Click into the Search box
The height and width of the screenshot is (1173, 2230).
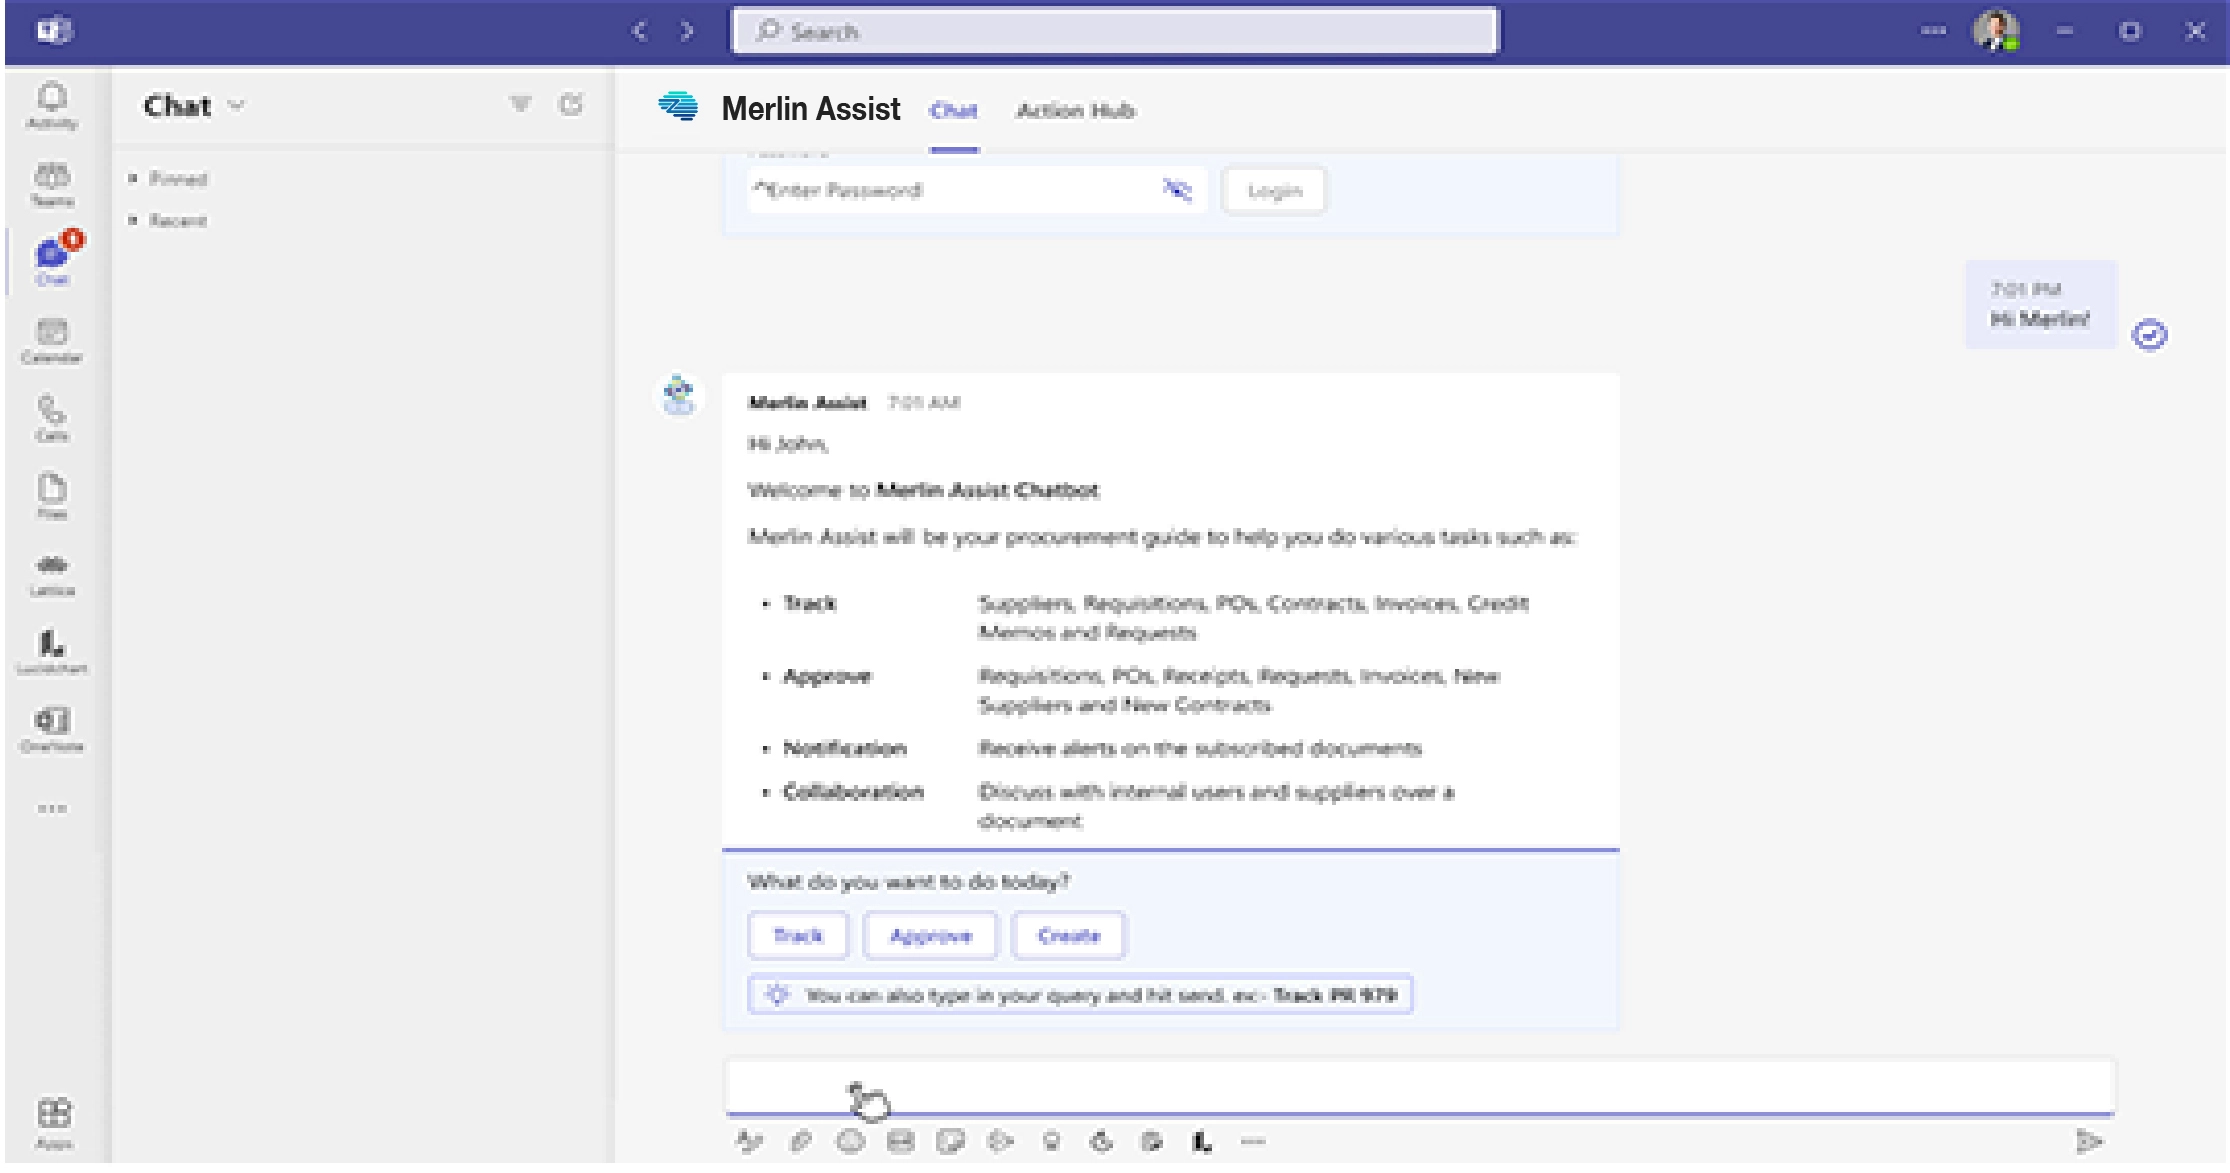(1115, 32)
